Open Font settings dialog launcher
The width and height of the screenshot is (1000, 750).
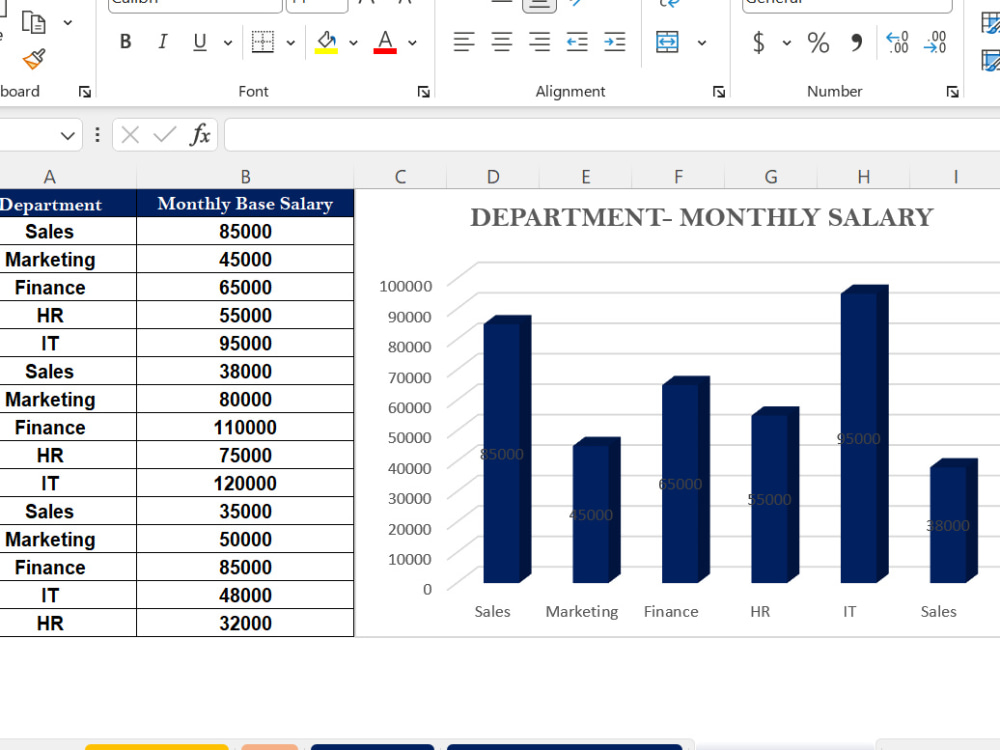coord(423,92)
